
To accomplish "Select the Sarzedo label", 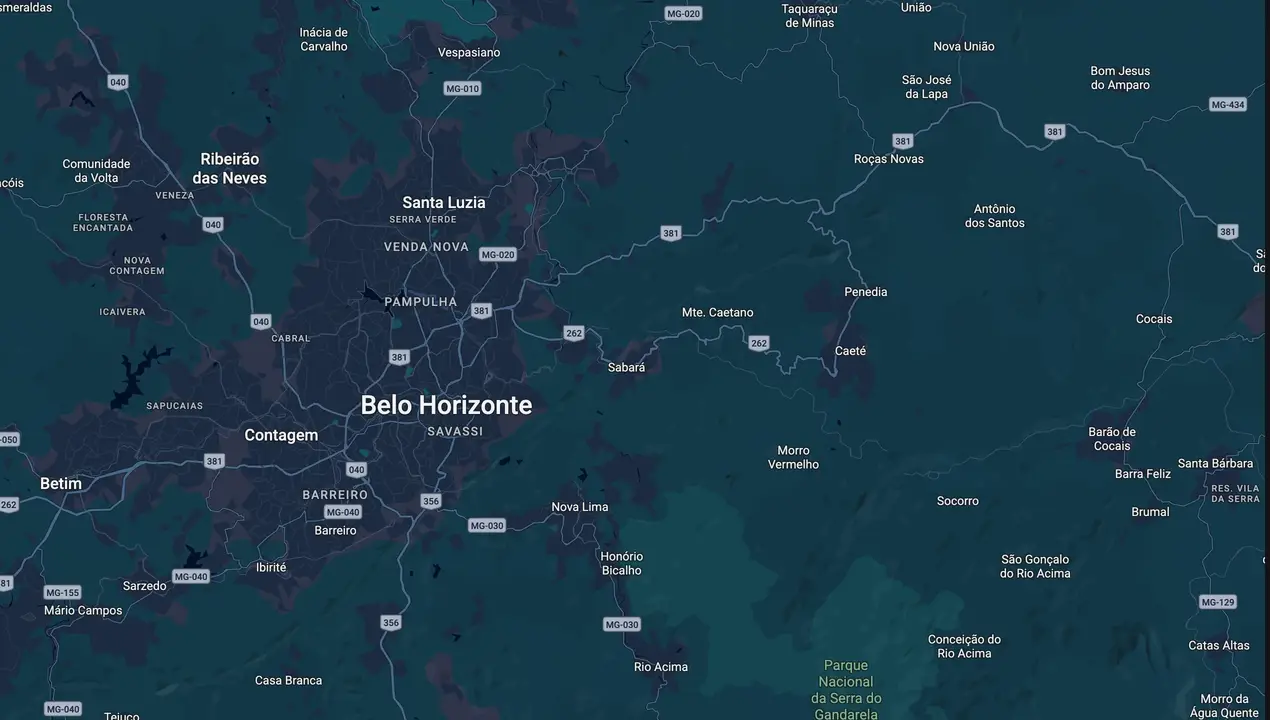I will [144, 585].
